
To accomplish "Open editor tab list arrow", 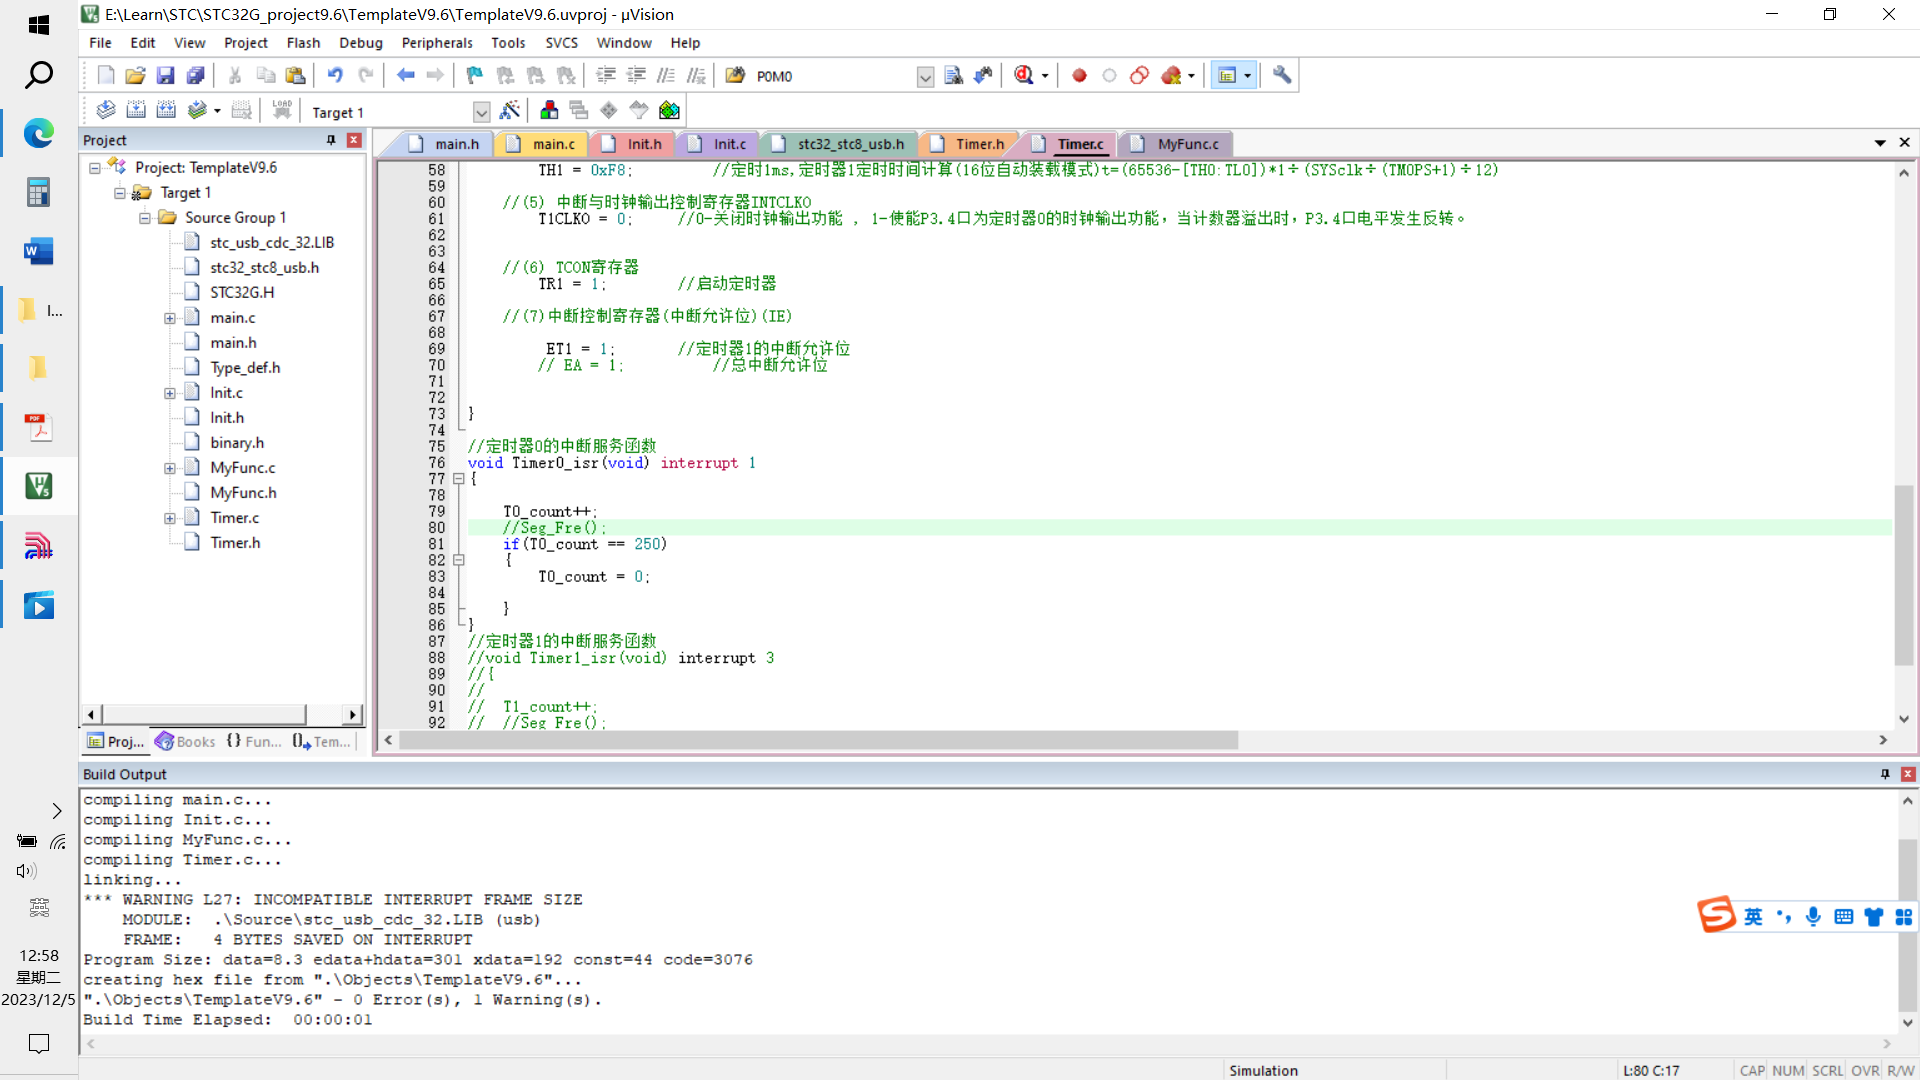I will click(1880, 143).
